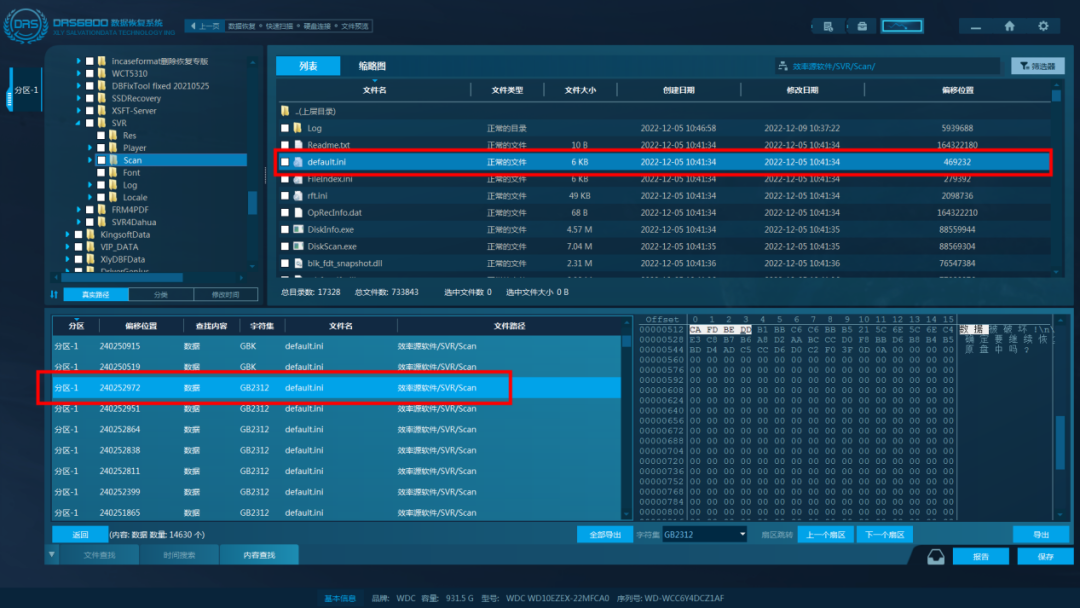This screenshot has width=1080, height=608.
Task: Click the DRS logo emblem
Action: [25, 25]
